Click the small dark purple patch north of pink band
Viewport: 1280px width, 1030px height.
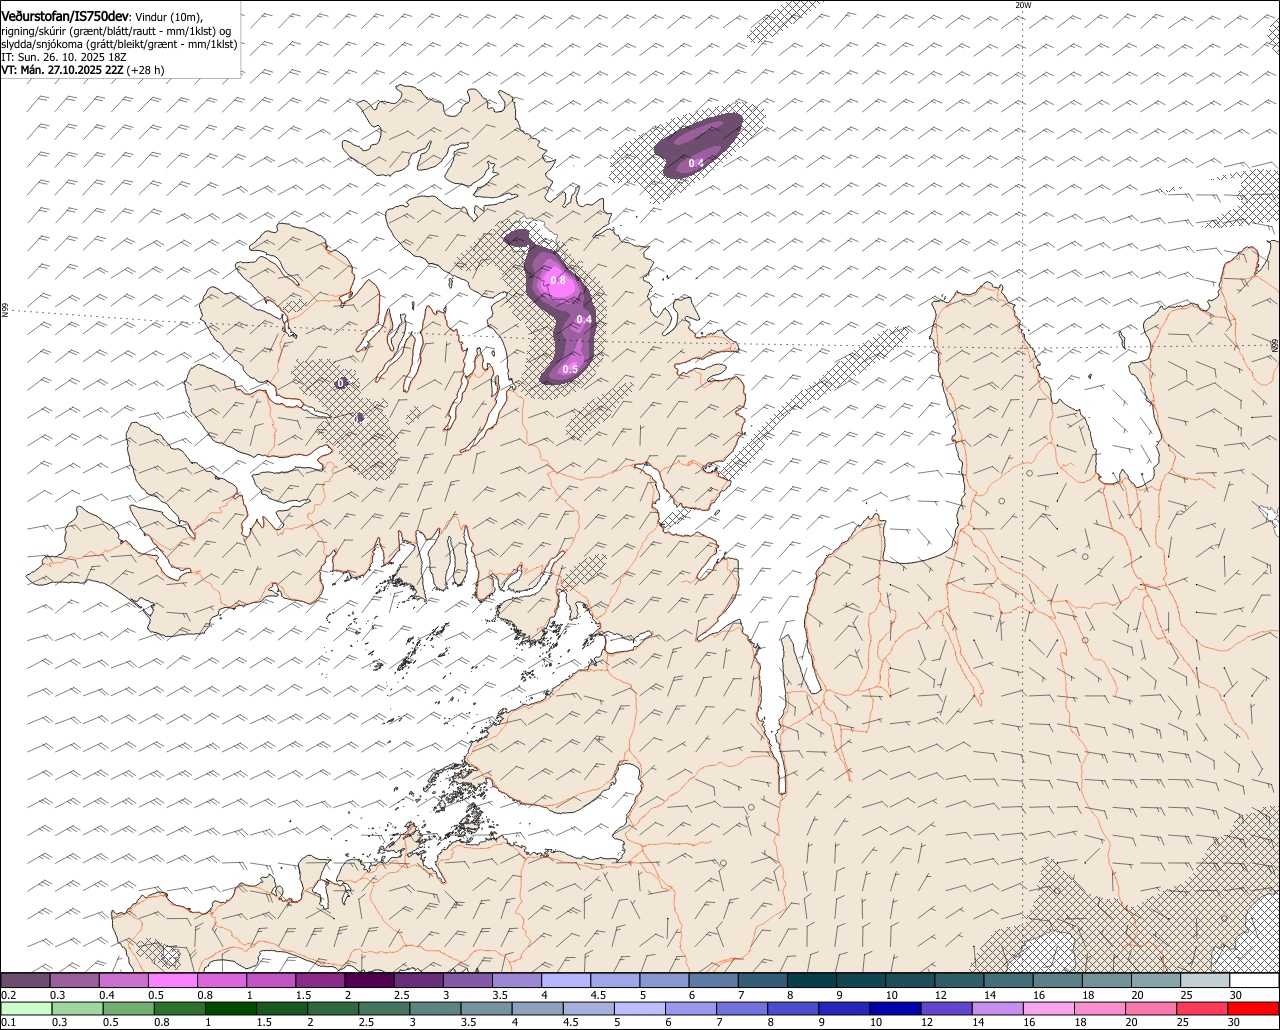pyautogui.click(x=516, y=238)
